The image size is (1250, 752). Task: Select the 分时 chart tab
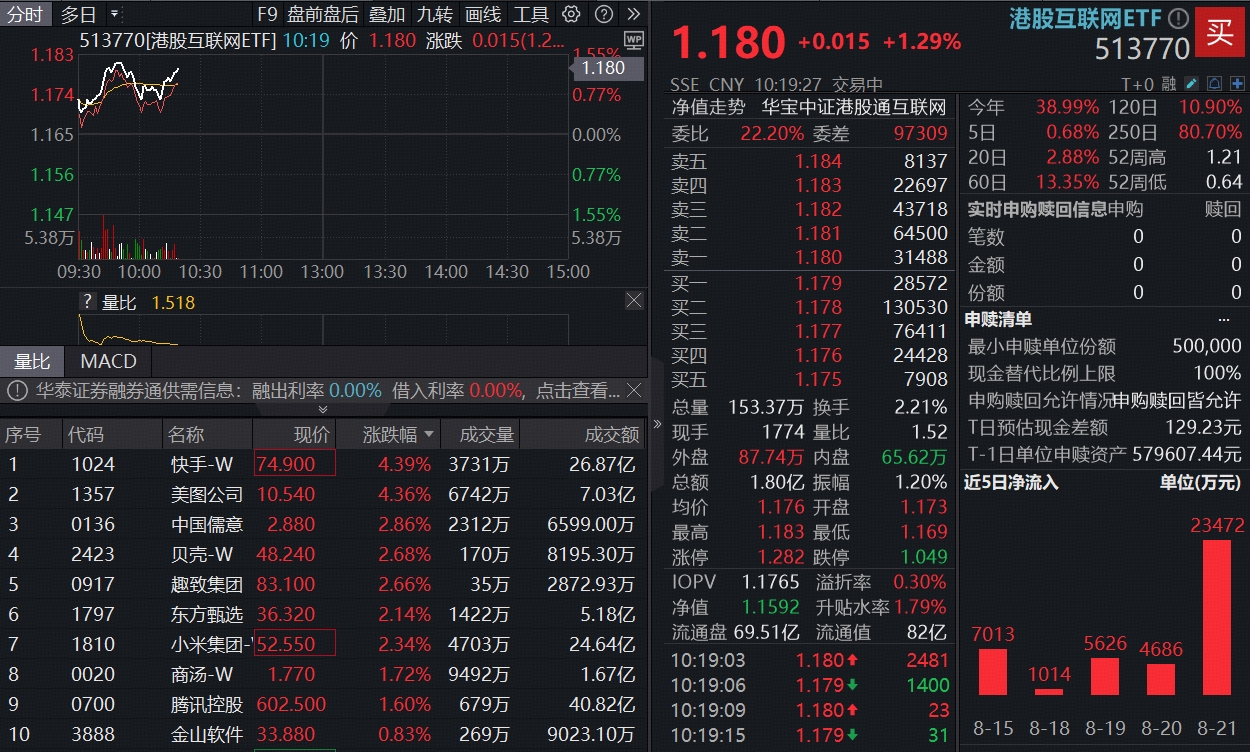(24, 14)
